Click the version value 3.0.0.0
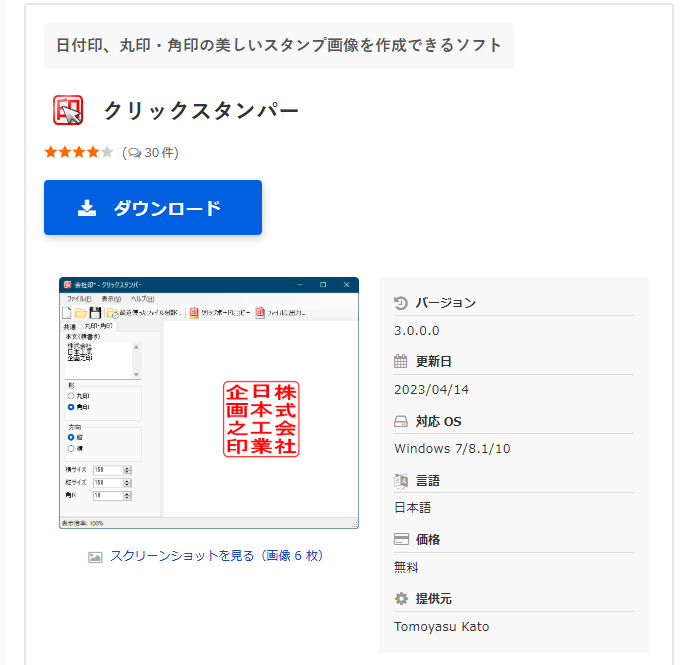Image resolution: width=694 pixels, height=665 pixels. (416, 331)
